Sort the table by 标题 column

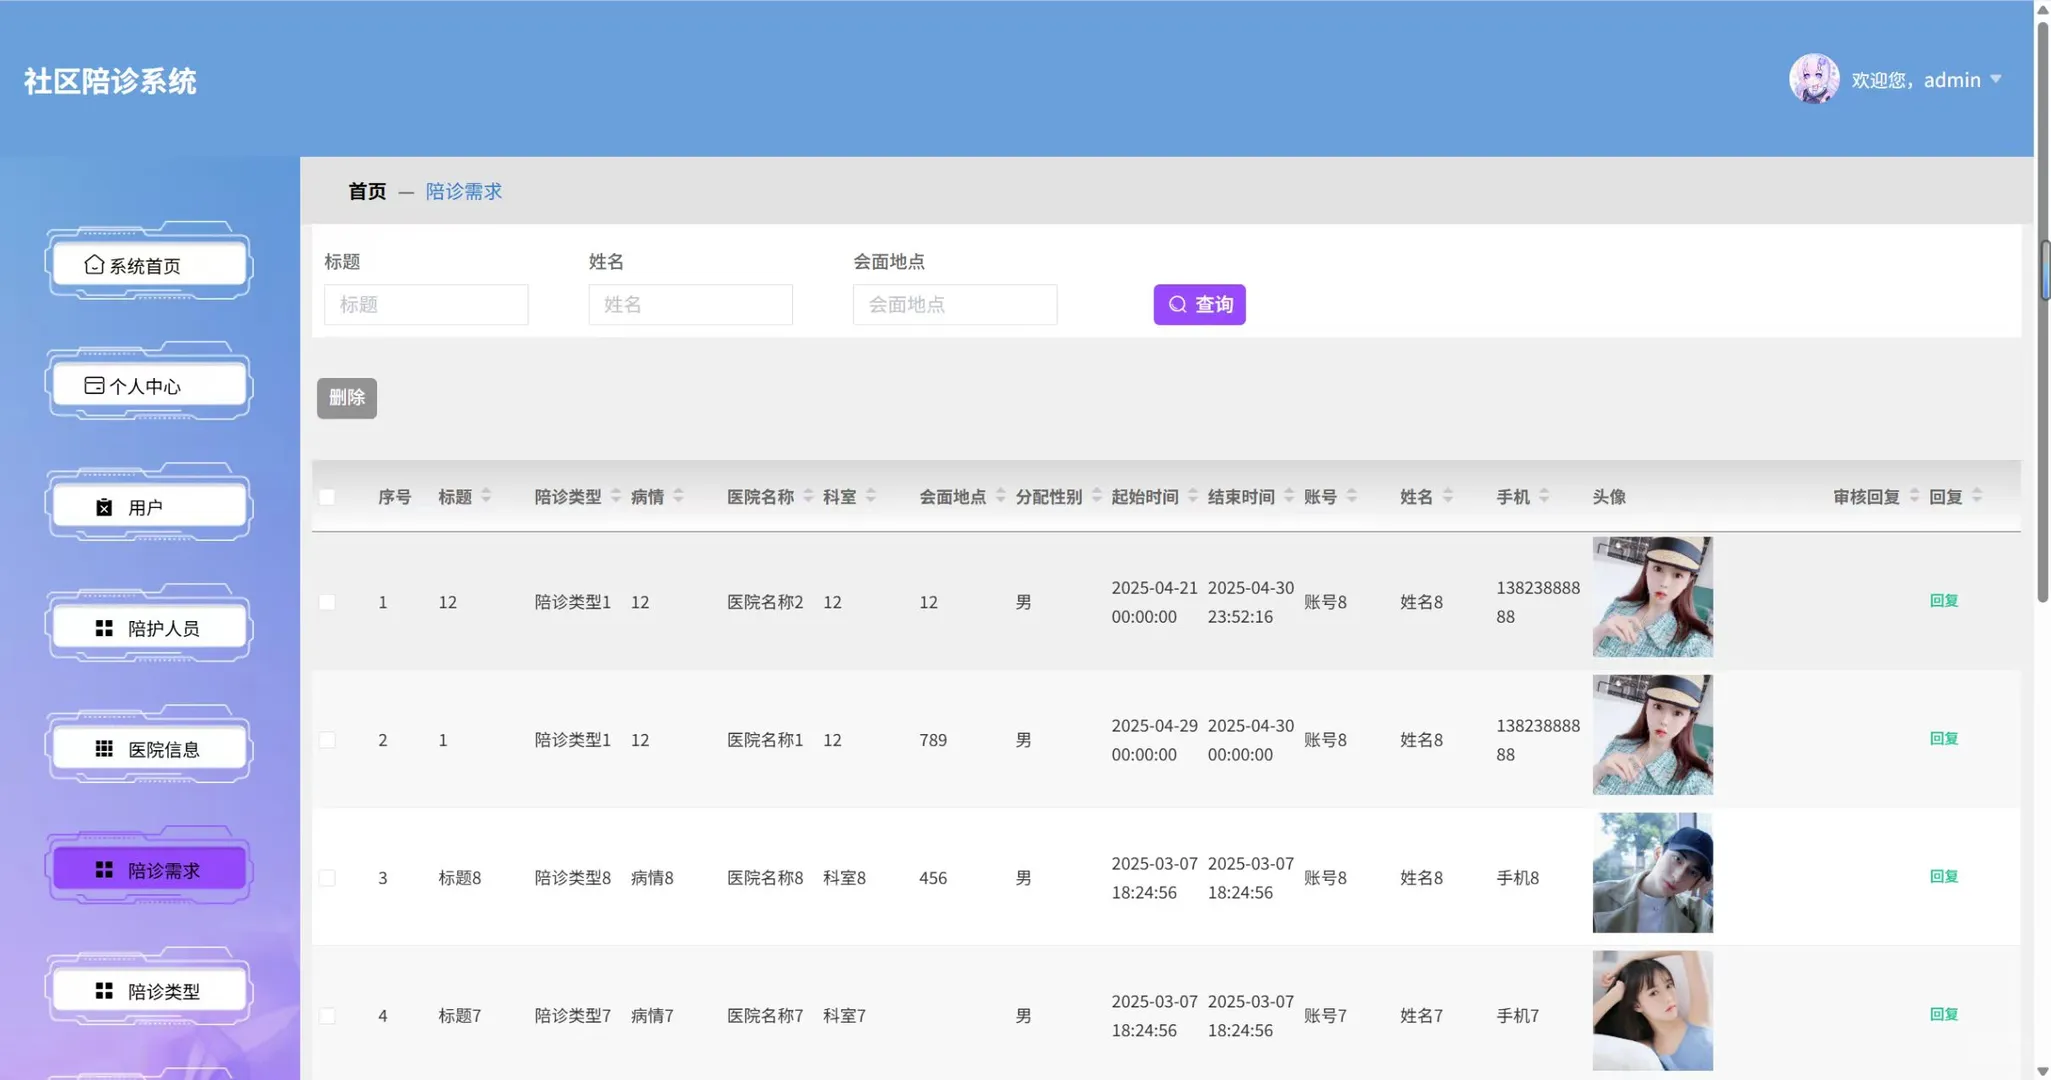pos(486,495)
